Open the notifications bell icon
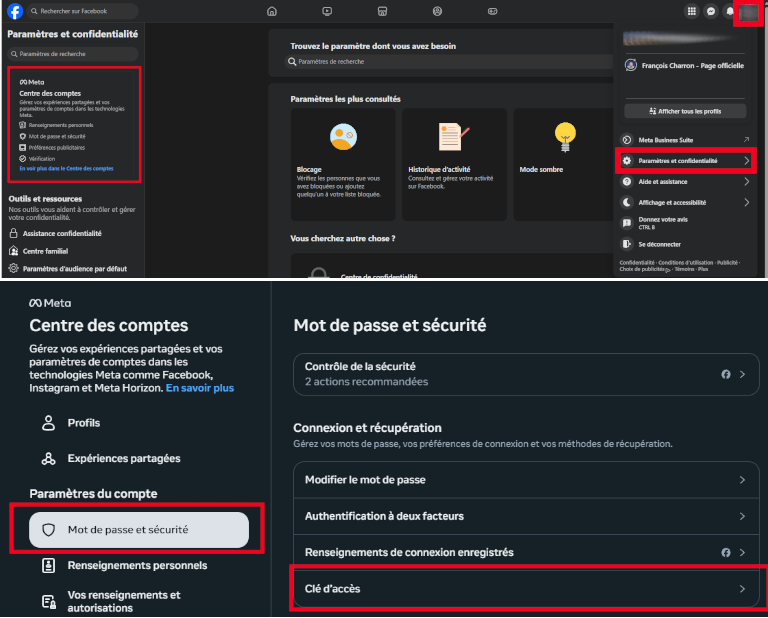This screenshot has width=768, height=618. [729, 11]
